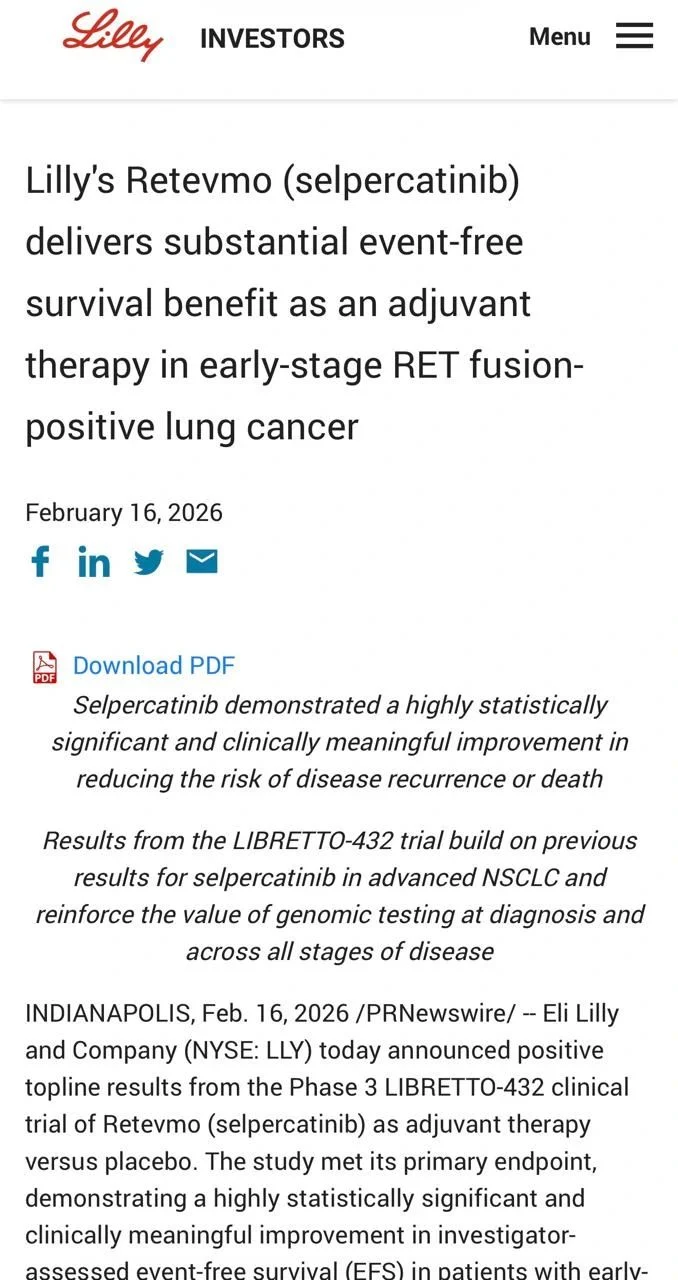678x1280 pixels.
Task: Share the article on LinkedIn
Action: click(x=94, y=562)
